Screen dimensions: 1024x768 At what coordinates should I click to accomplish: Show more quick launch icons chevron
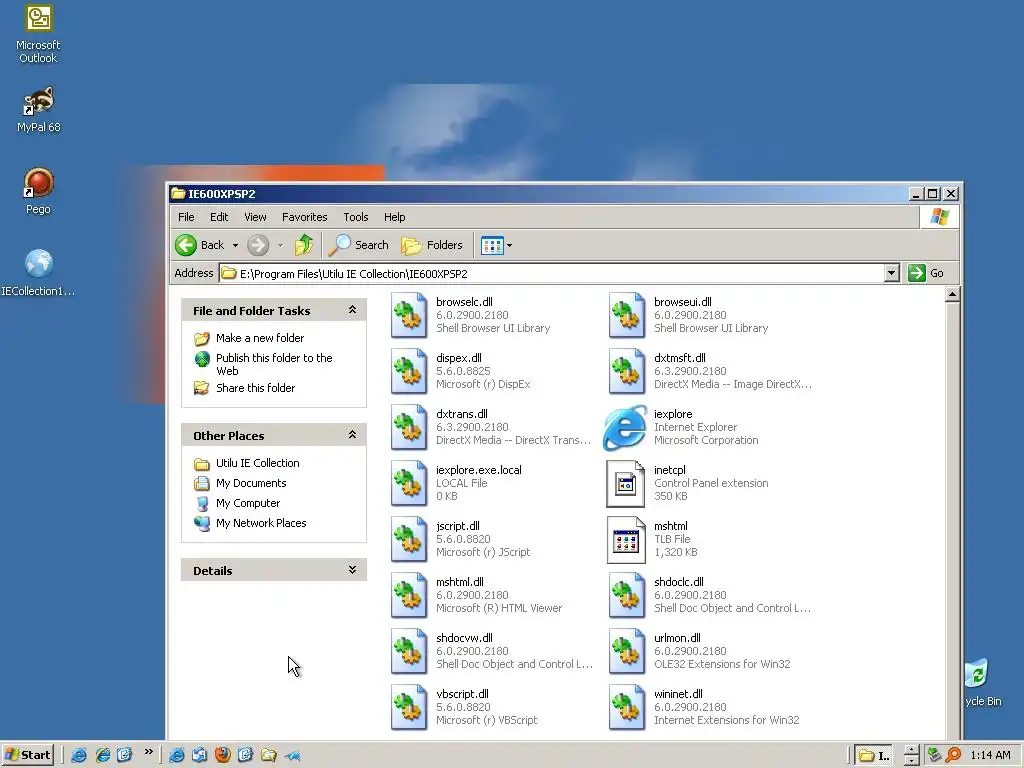[x=149, y=752]
